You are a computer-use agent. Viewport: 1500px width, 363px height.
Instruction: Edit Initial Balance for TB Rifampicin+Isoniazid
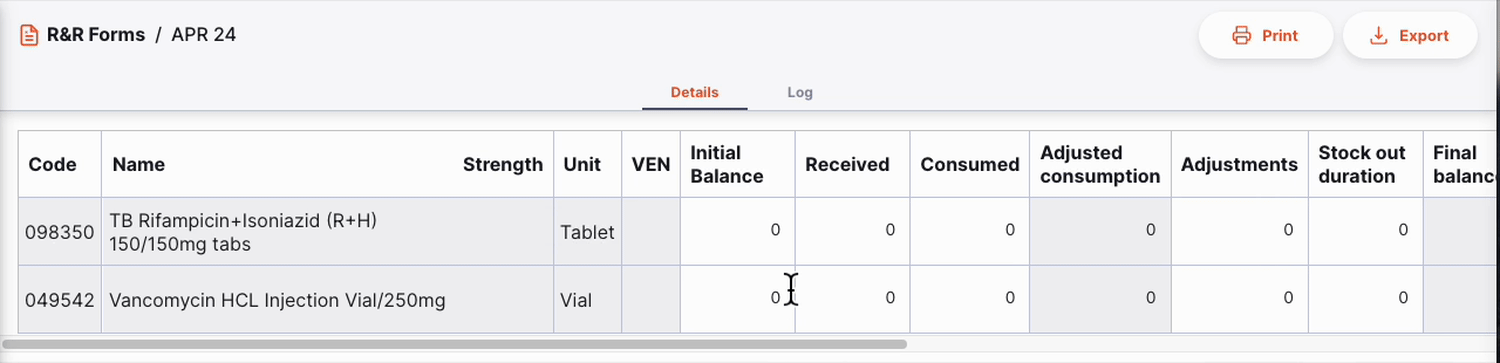[x=738, y=231]
